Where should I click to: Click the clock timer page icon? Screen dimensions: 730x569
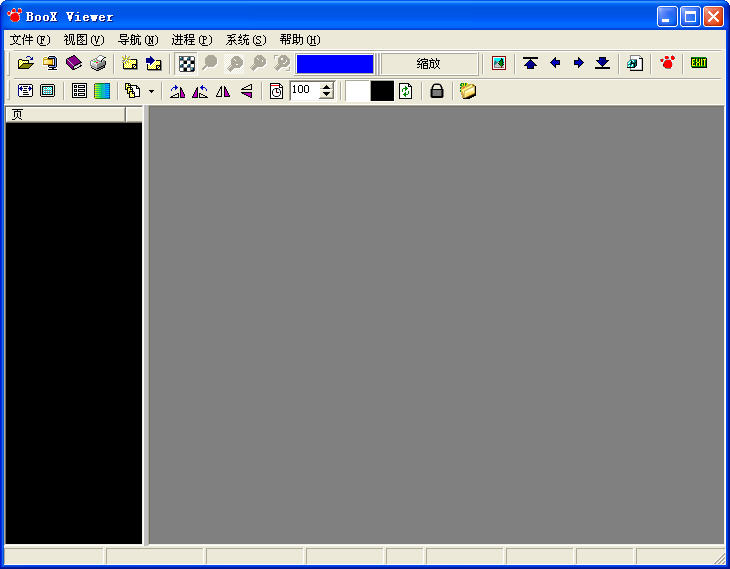(276, 91)
